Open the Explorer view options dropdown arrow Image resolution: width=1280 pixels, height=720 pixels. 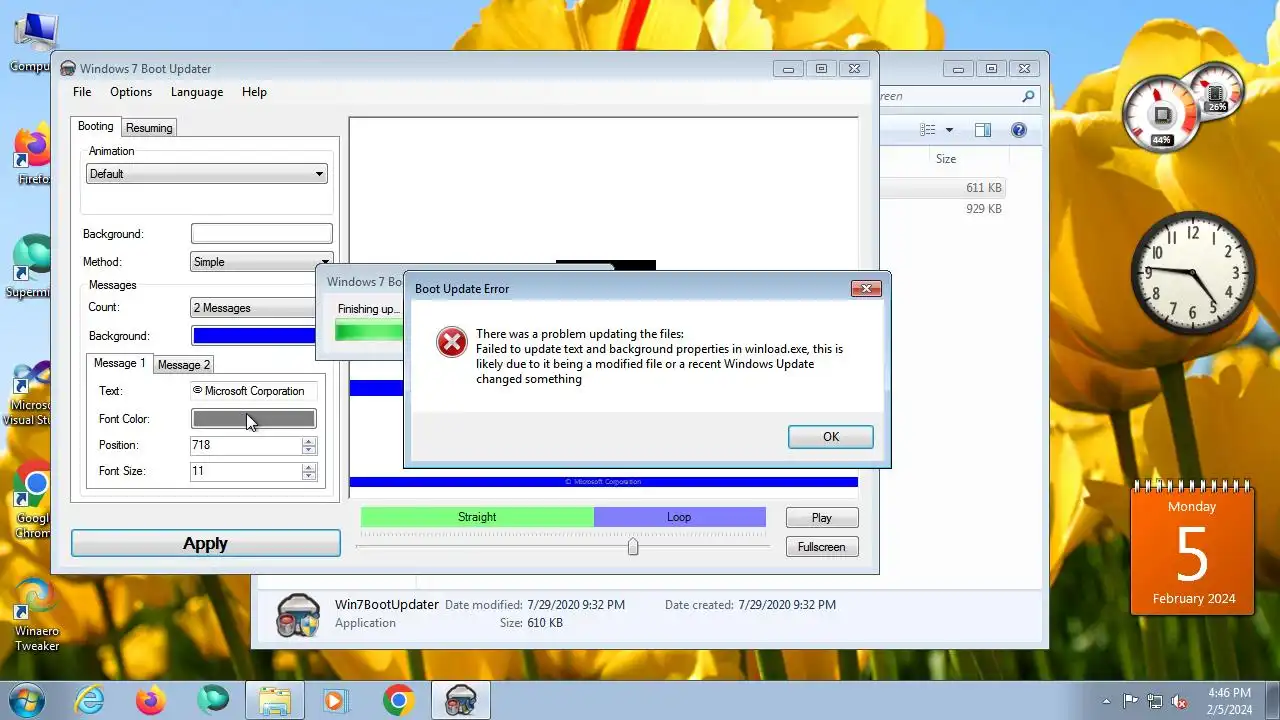(x=949, y=130)
